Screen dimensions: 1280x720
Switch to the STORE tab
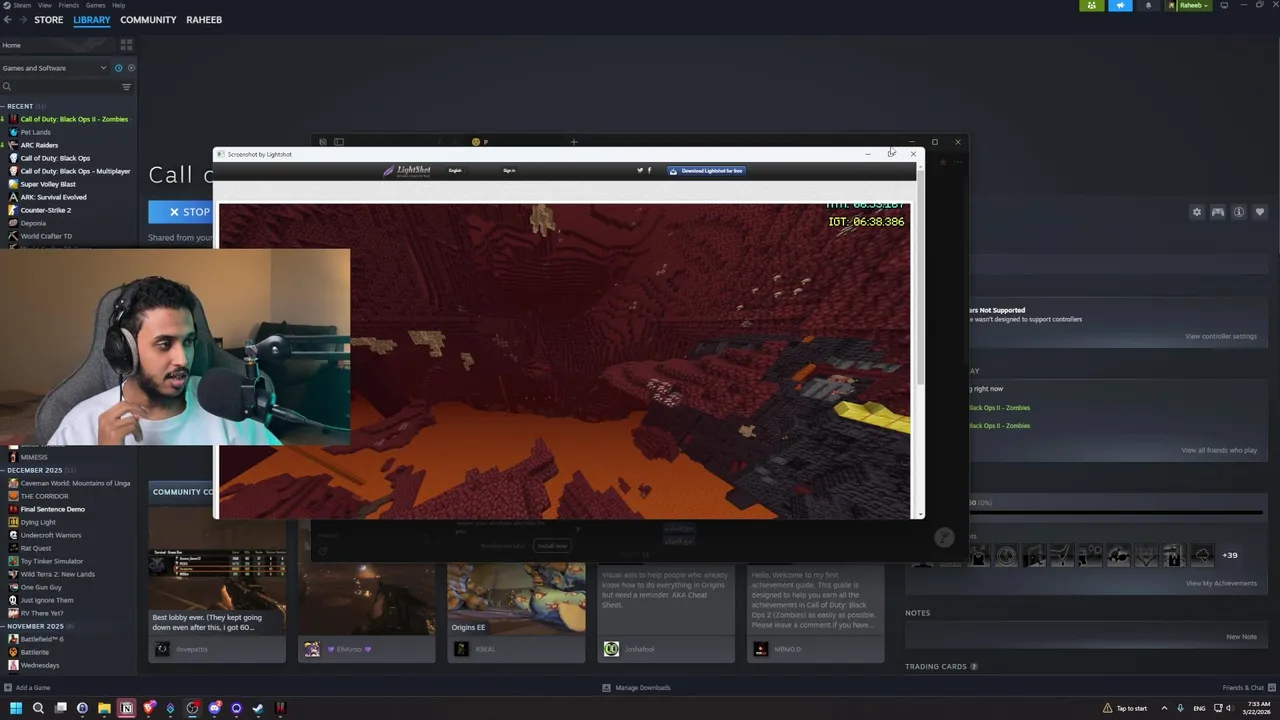(x=48, y=20)
